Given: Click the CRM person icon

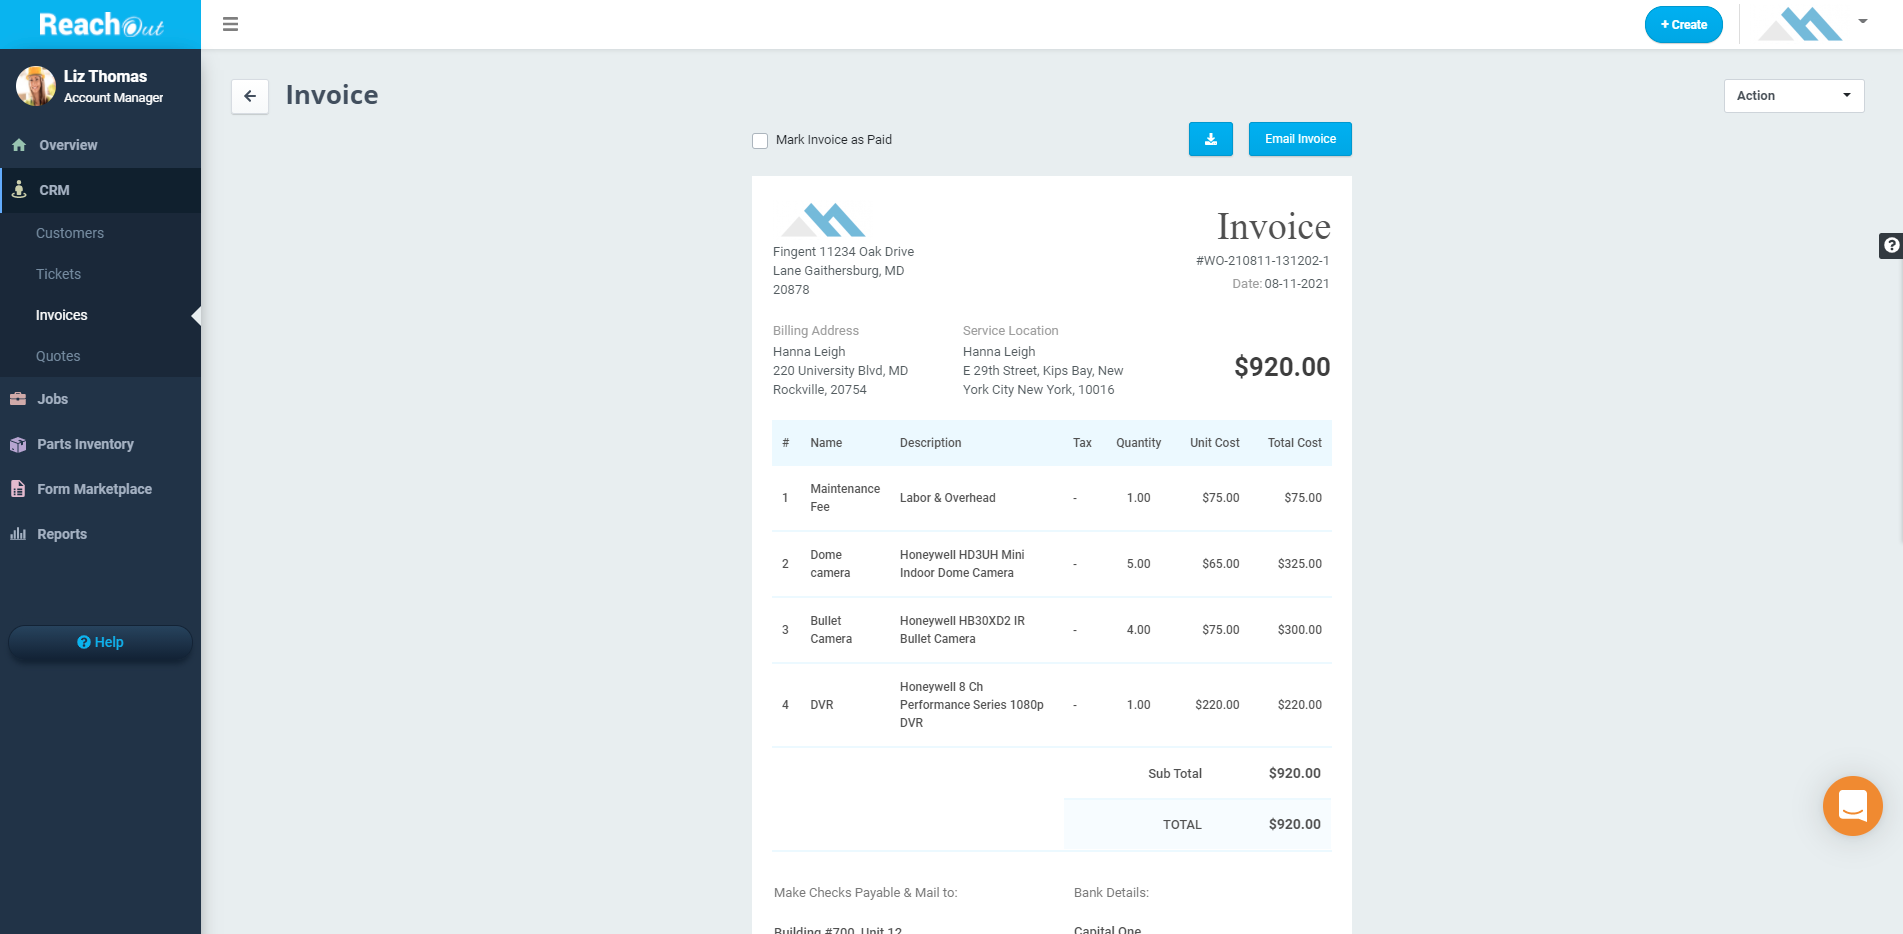Looking at the screenshot, I should (x=19, y=190).
